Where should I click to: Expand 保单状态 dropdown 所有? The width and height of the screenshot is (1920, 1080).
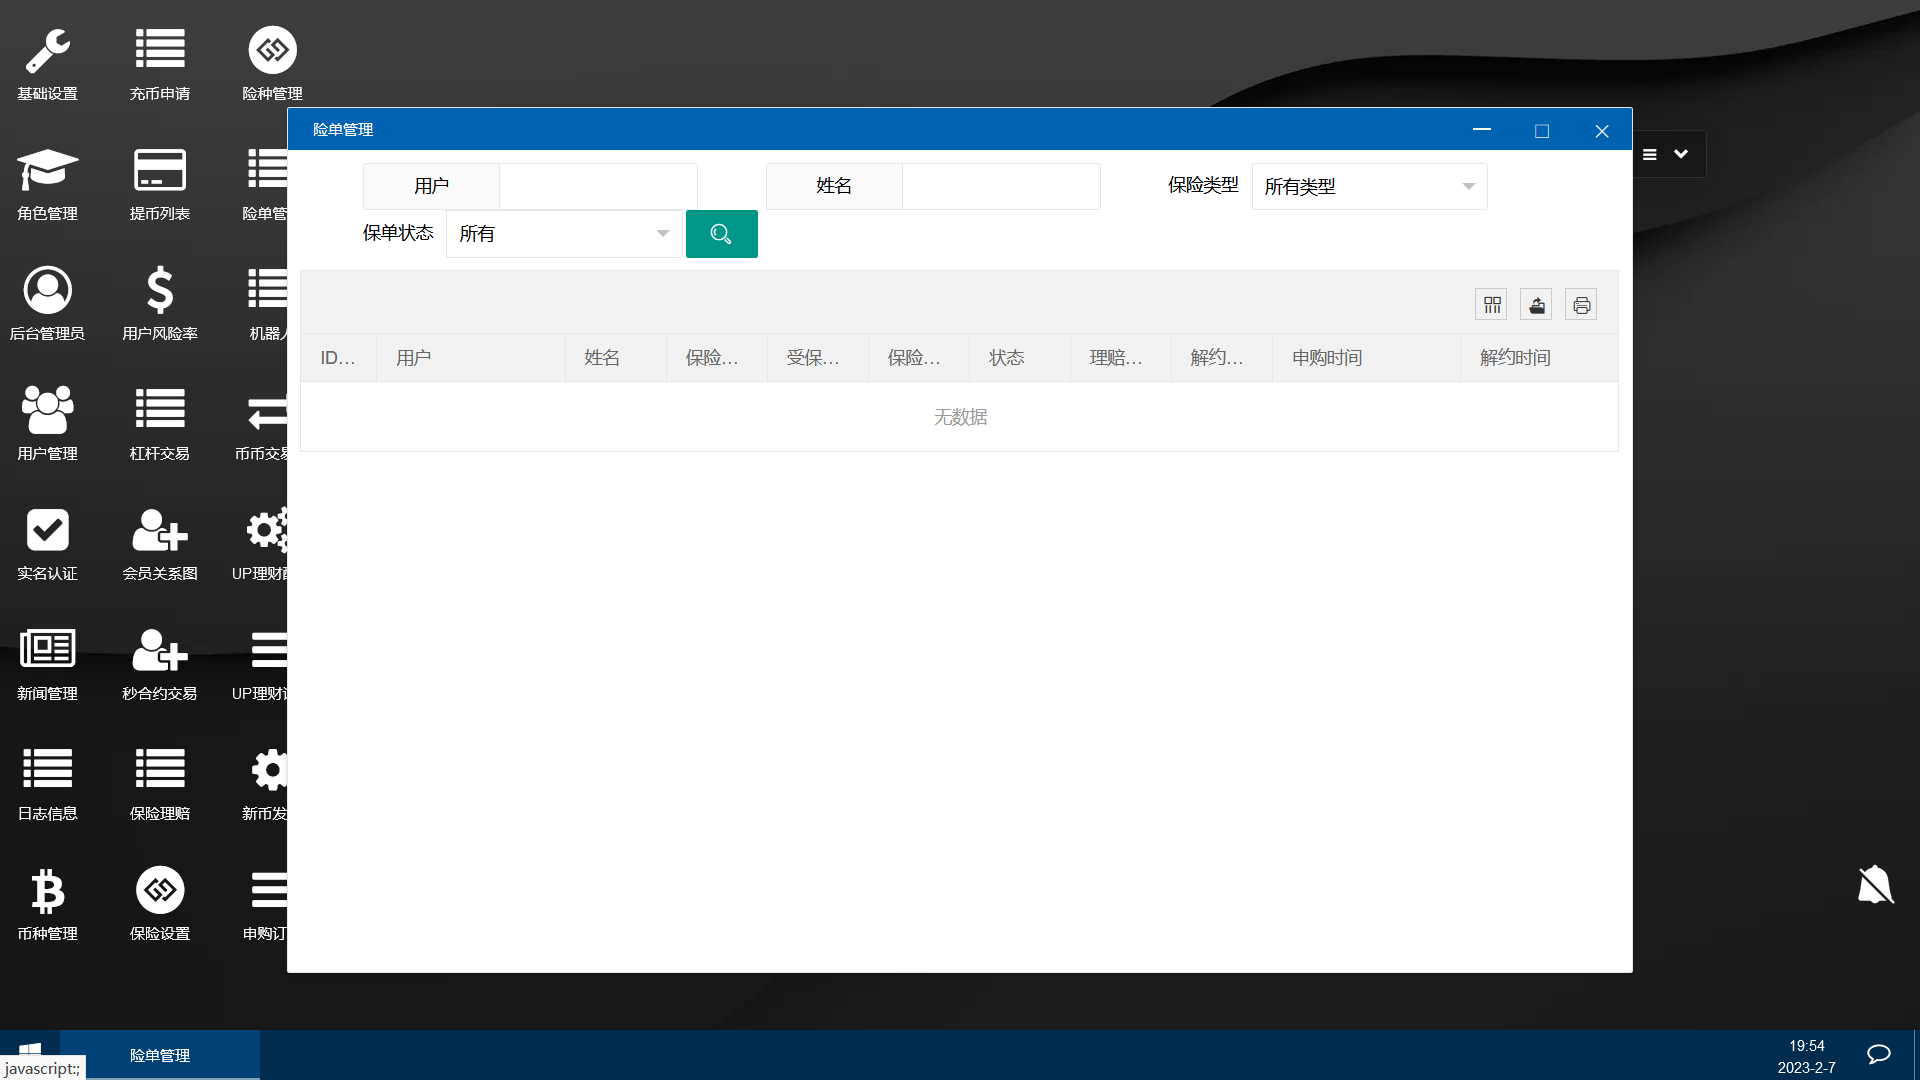click(x=564, y=234)
